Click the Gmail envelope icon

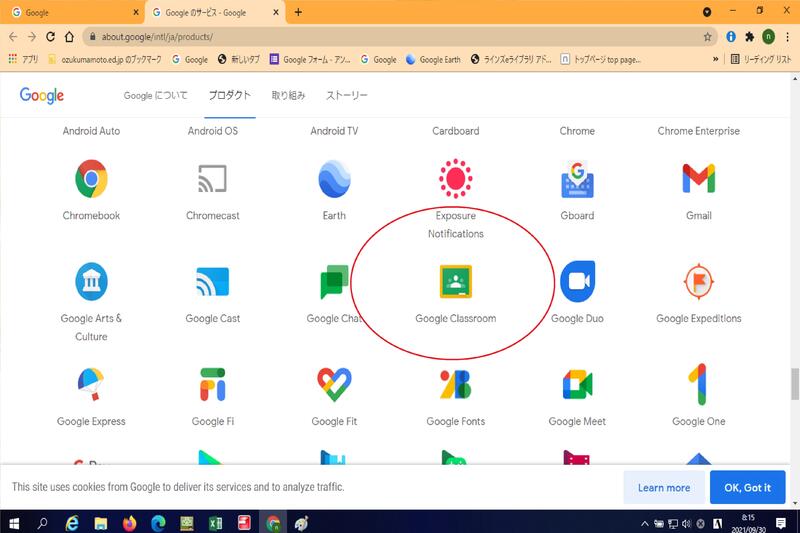tap(698, 180)
